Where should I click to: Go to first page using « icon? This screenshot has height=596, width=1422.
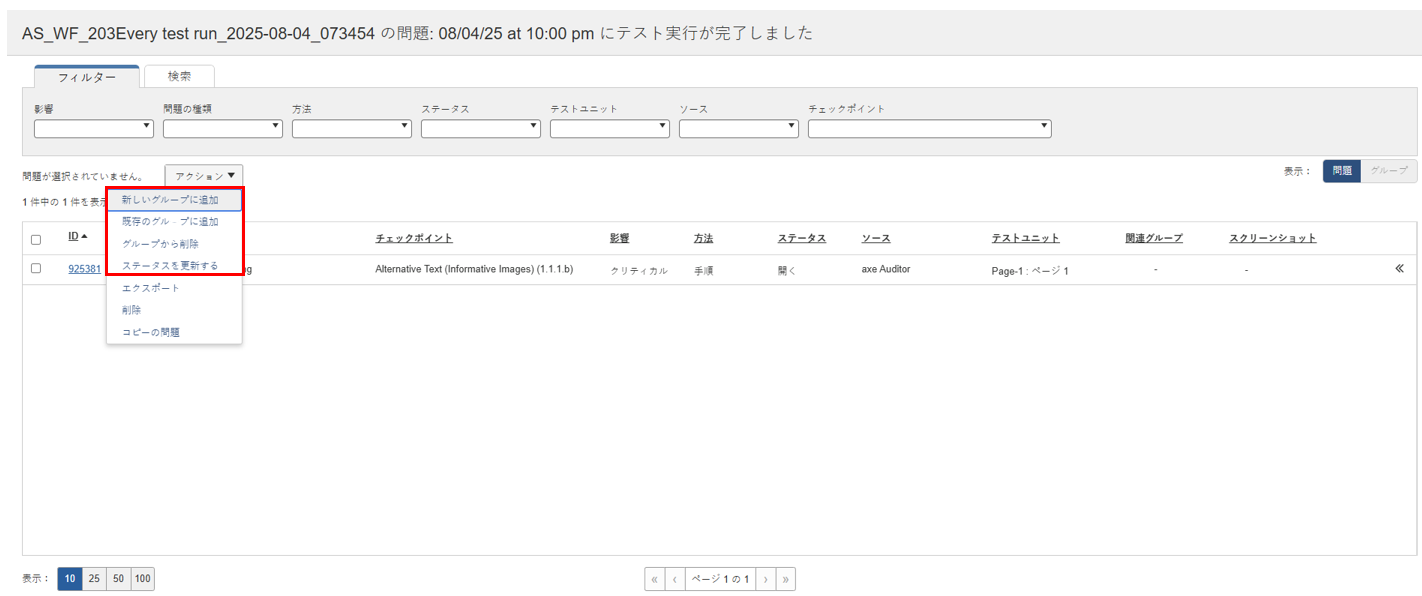pos(655,579)
